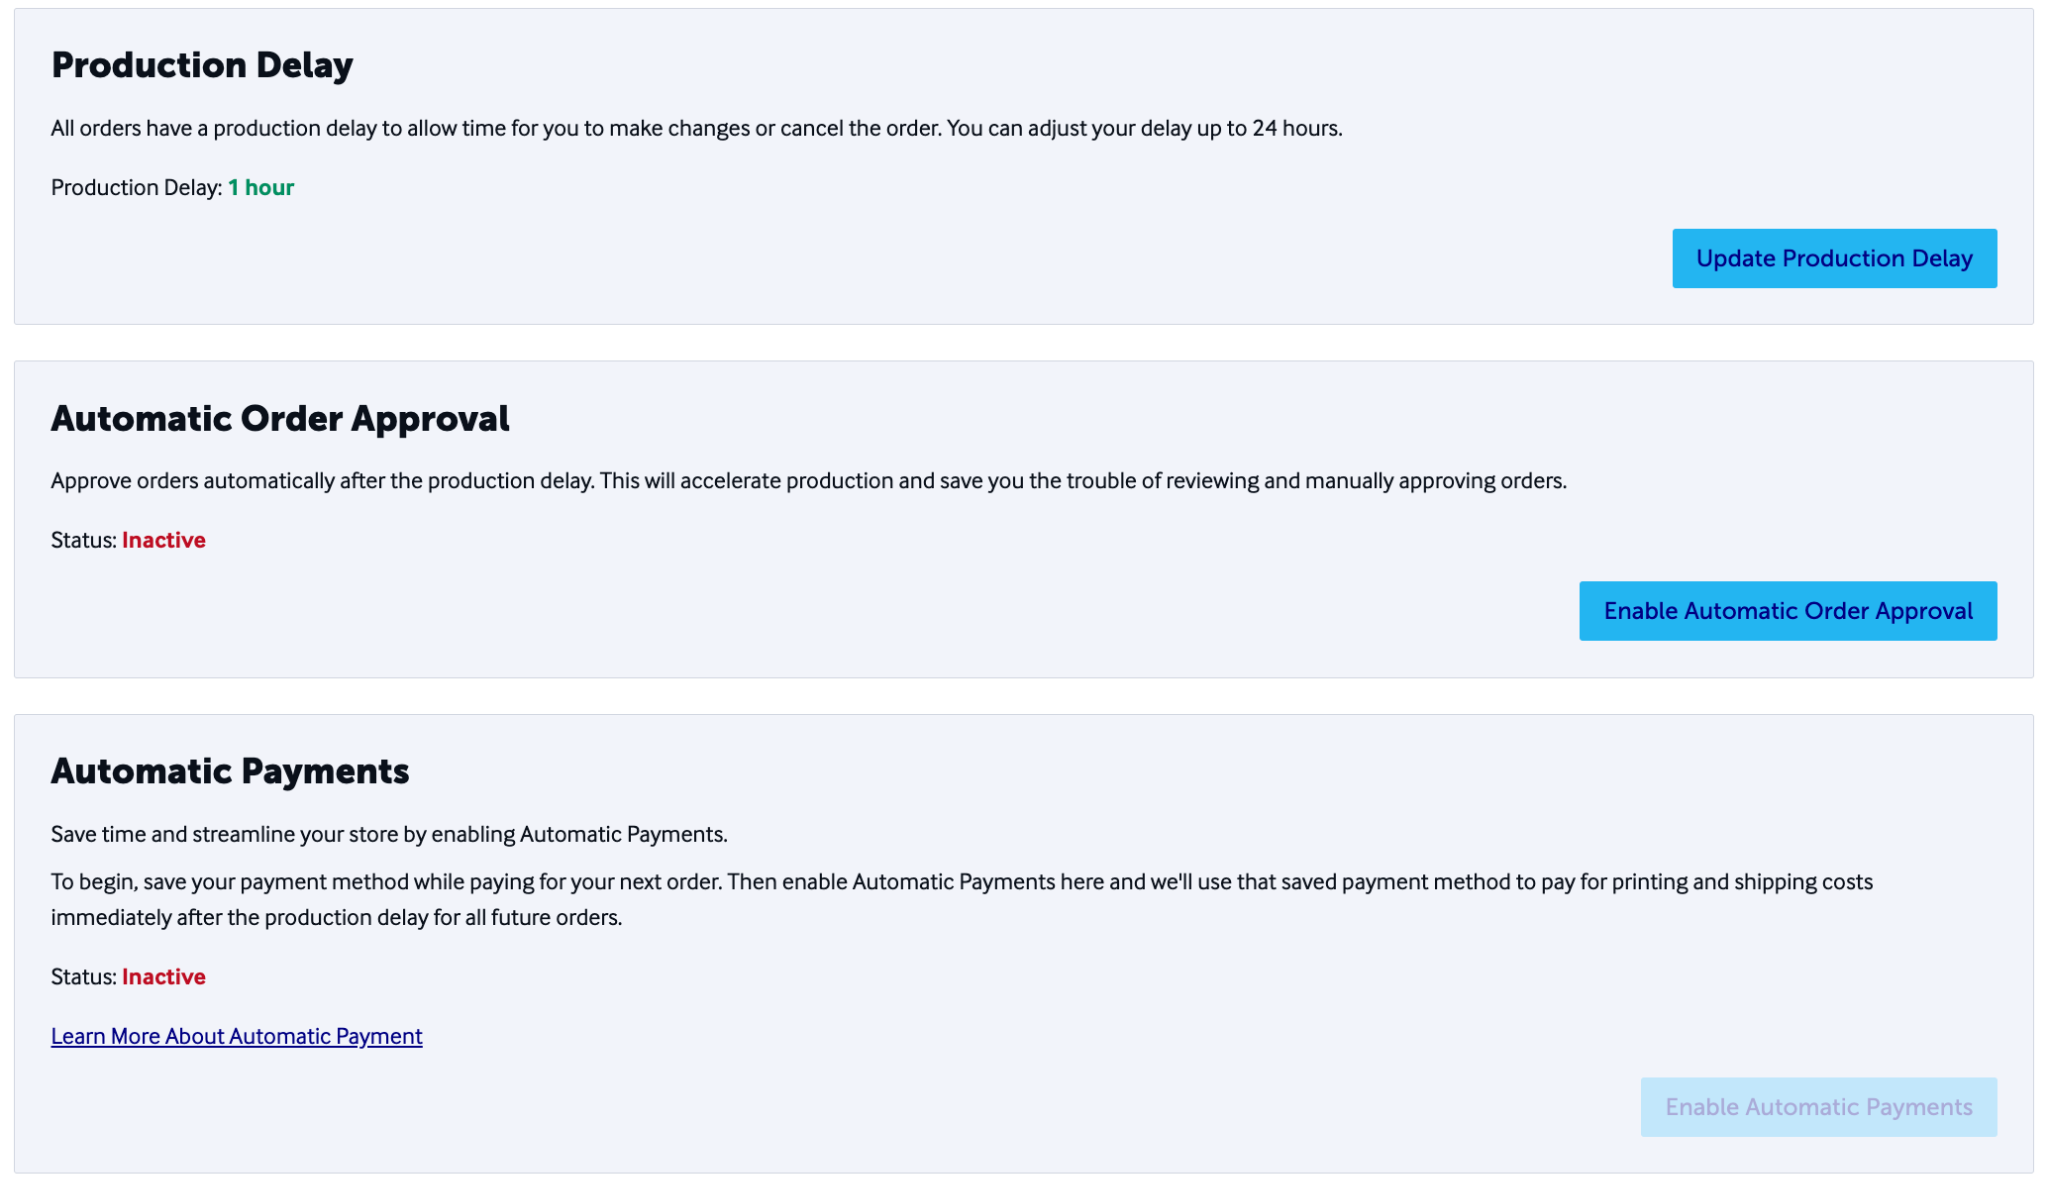Click the "immediately after the production delay" line

point(336,918)
